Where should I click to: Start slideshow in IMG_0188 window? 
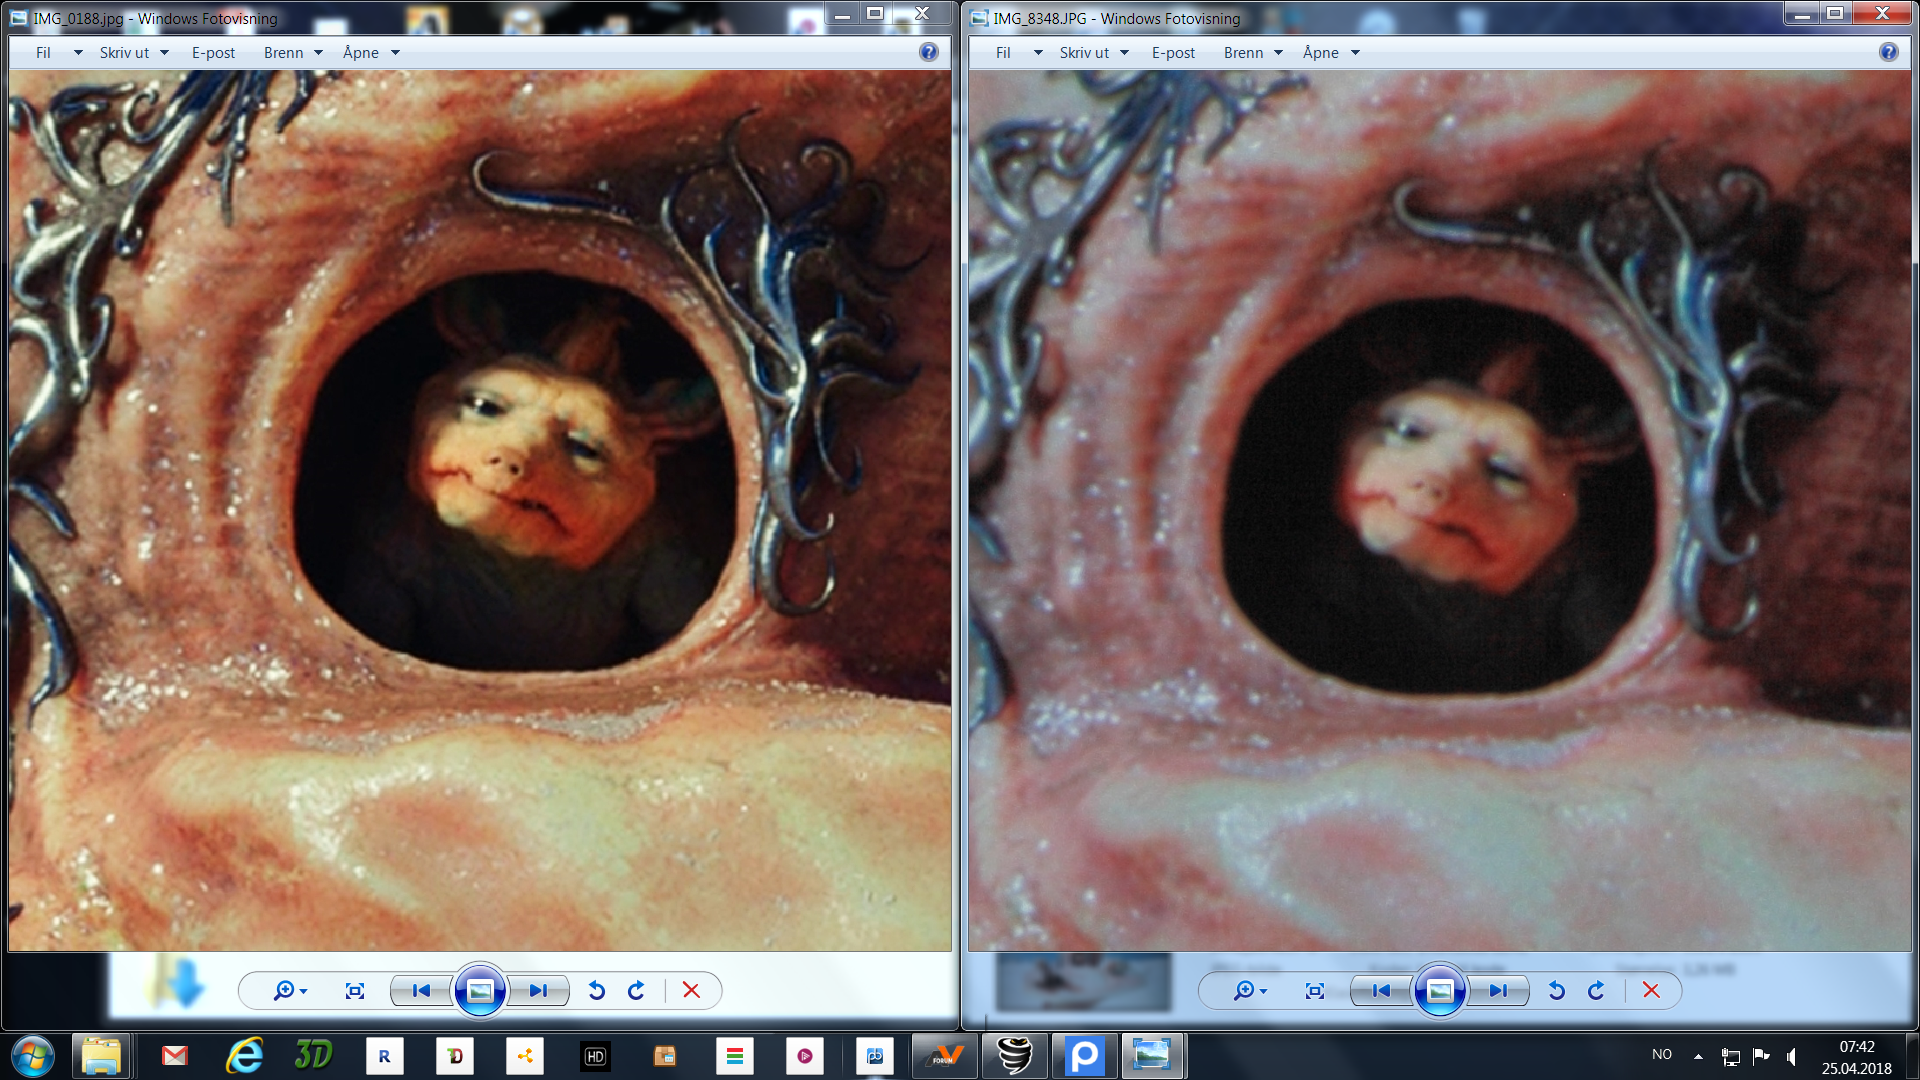(480, 990)
